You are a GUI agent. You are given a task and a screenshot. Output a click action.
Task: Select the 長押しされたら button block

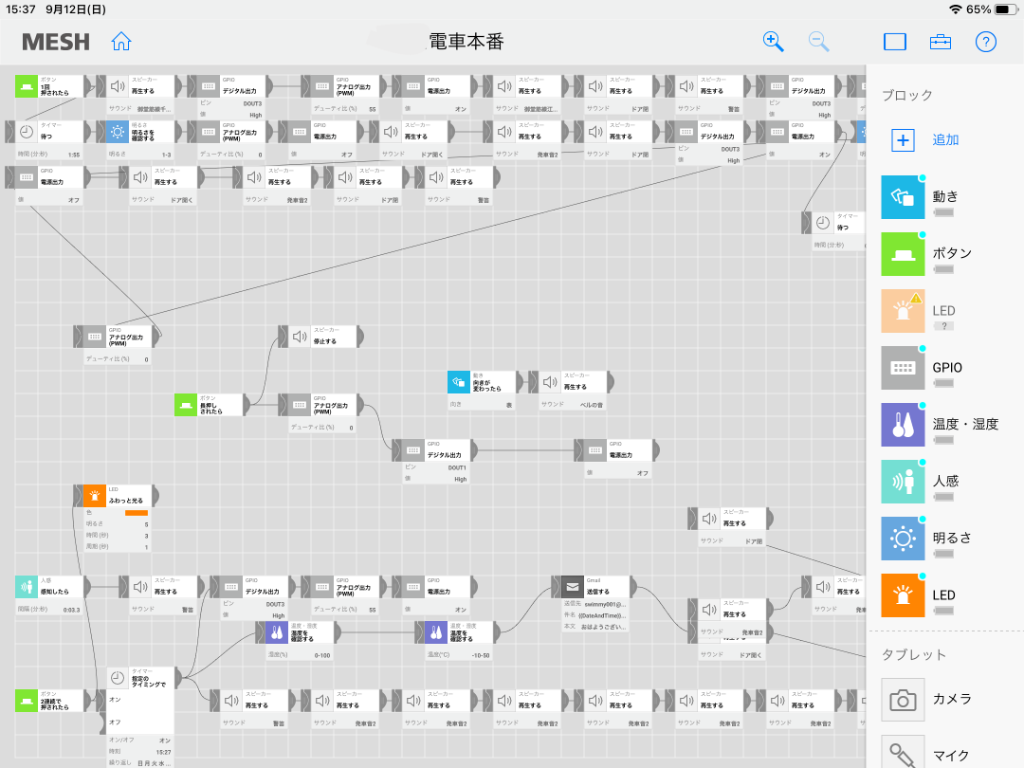click(209, 405)
